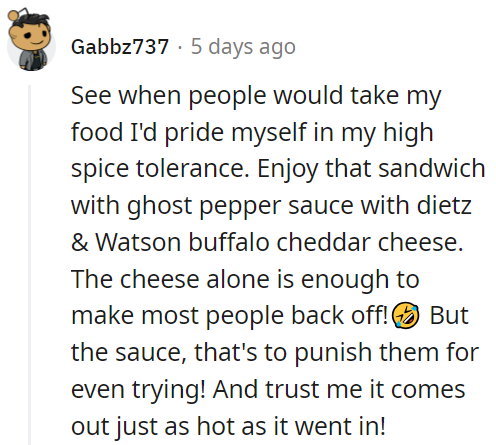
Task: Click the phrase 'ghost pepper sauce'
Action: point(239,207)
